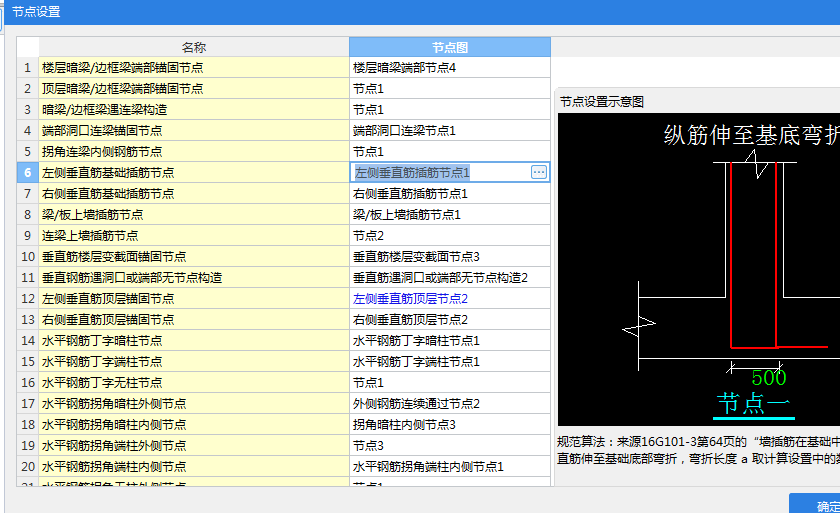Click cell 水平钢筋丁字端柱节点1
The height and width of the screenshot is (513, 840).
pyautogui.click(x=450, y=361)
